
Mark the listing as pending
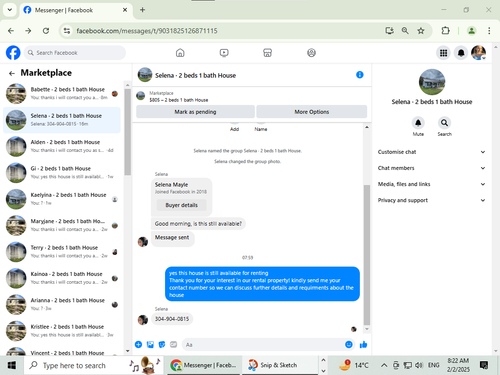pyautogui.click(x=195, y=112)
